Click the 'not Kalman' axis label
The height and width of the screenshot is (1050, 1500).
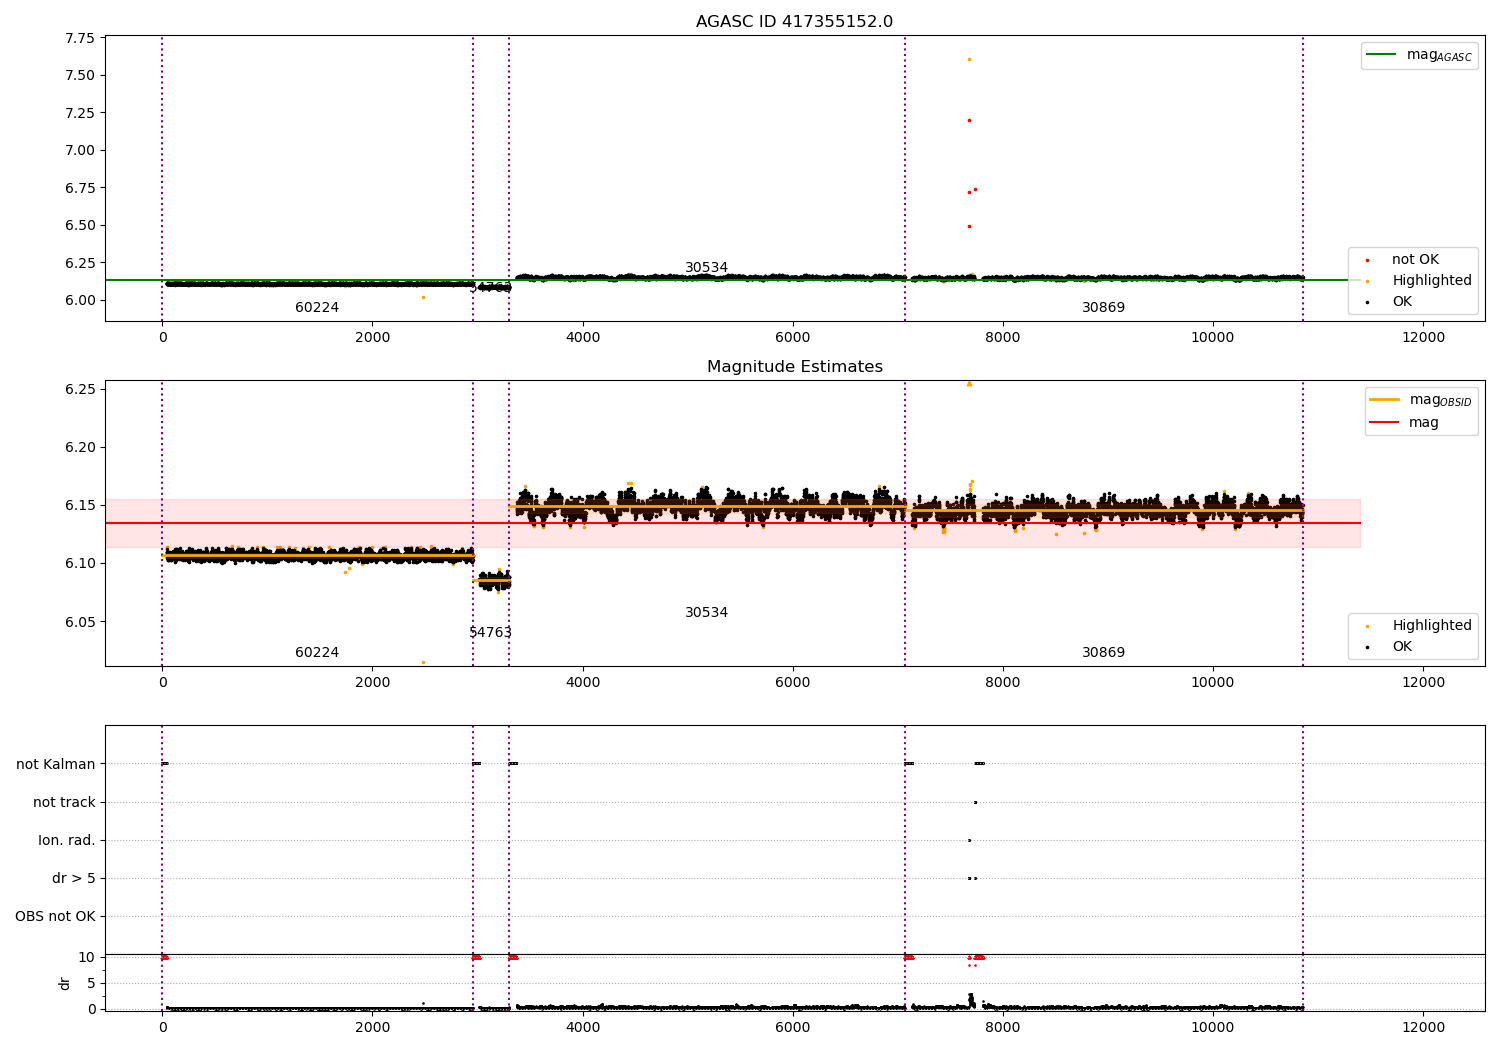point(56,765)
